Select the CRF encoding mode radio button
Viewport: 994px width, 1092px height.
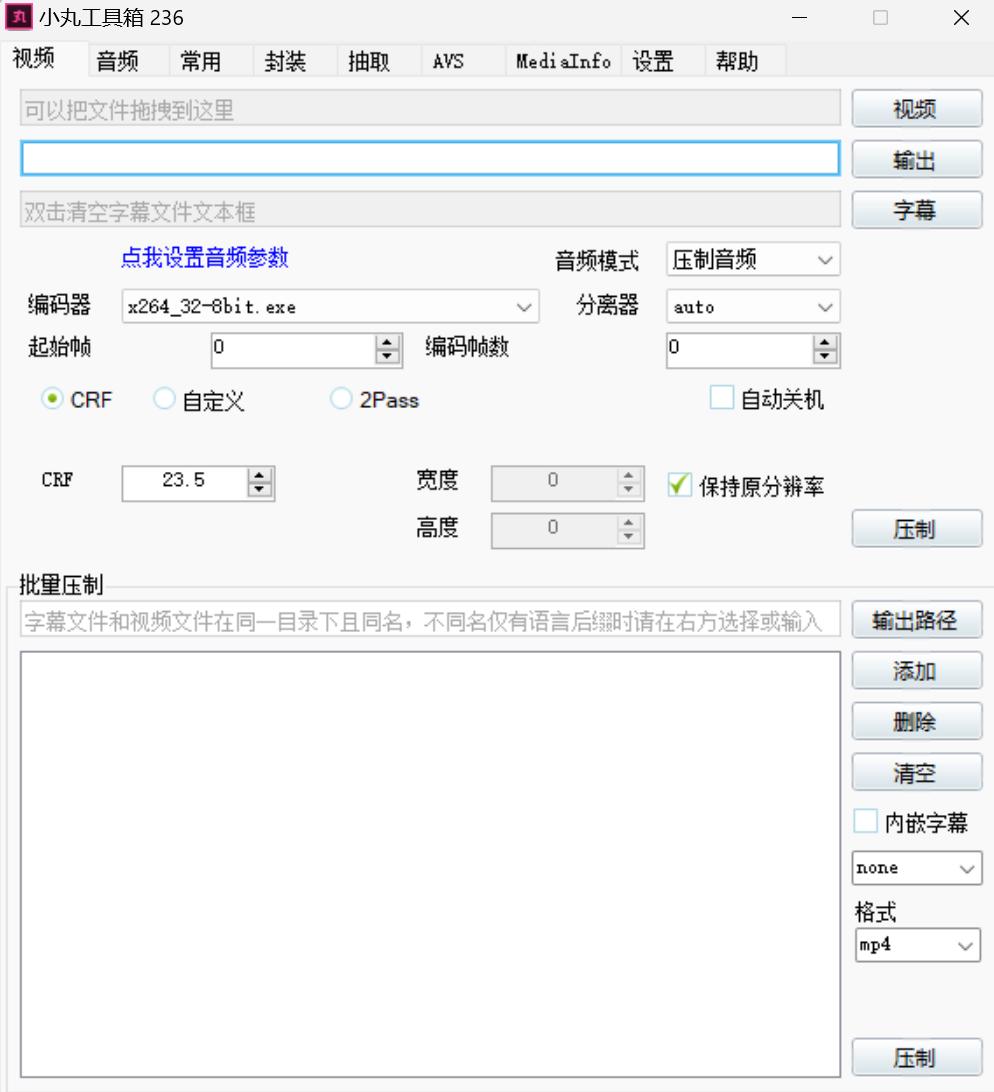pos(51,400)
